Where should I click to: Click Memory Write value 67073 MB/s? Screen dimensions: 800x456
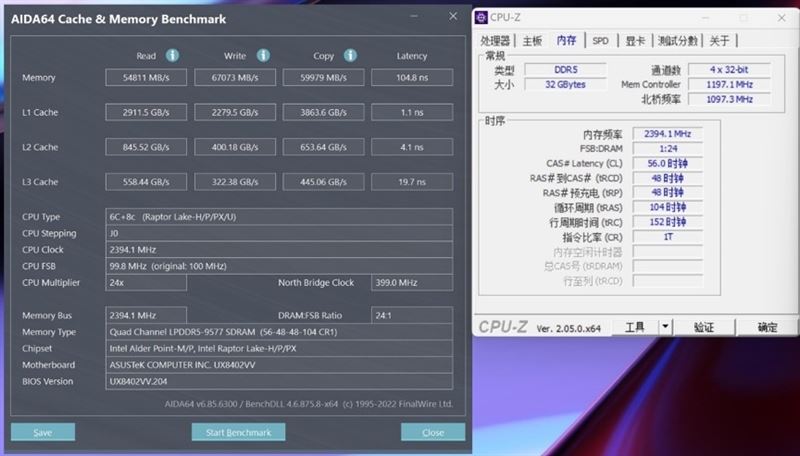tap(235, 78)
